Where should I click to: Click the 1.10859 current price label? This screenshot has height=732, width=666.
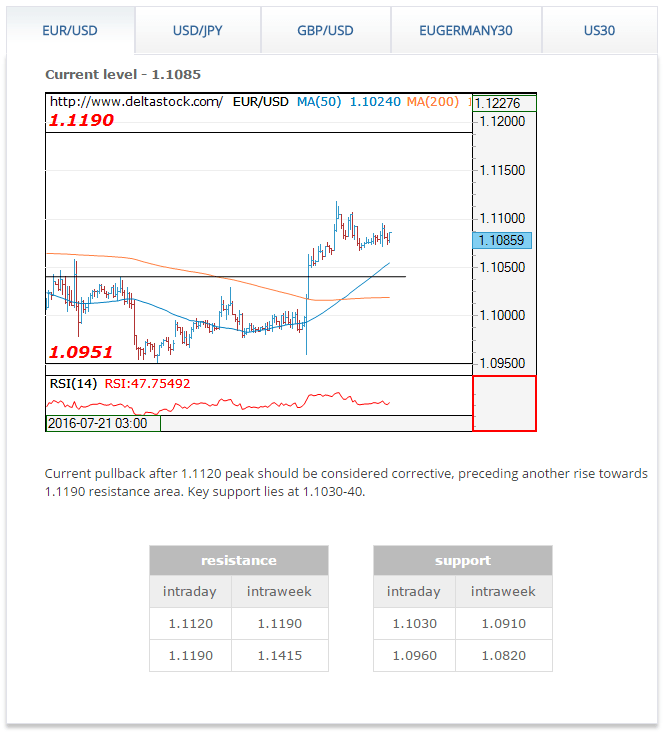(502, 240)
